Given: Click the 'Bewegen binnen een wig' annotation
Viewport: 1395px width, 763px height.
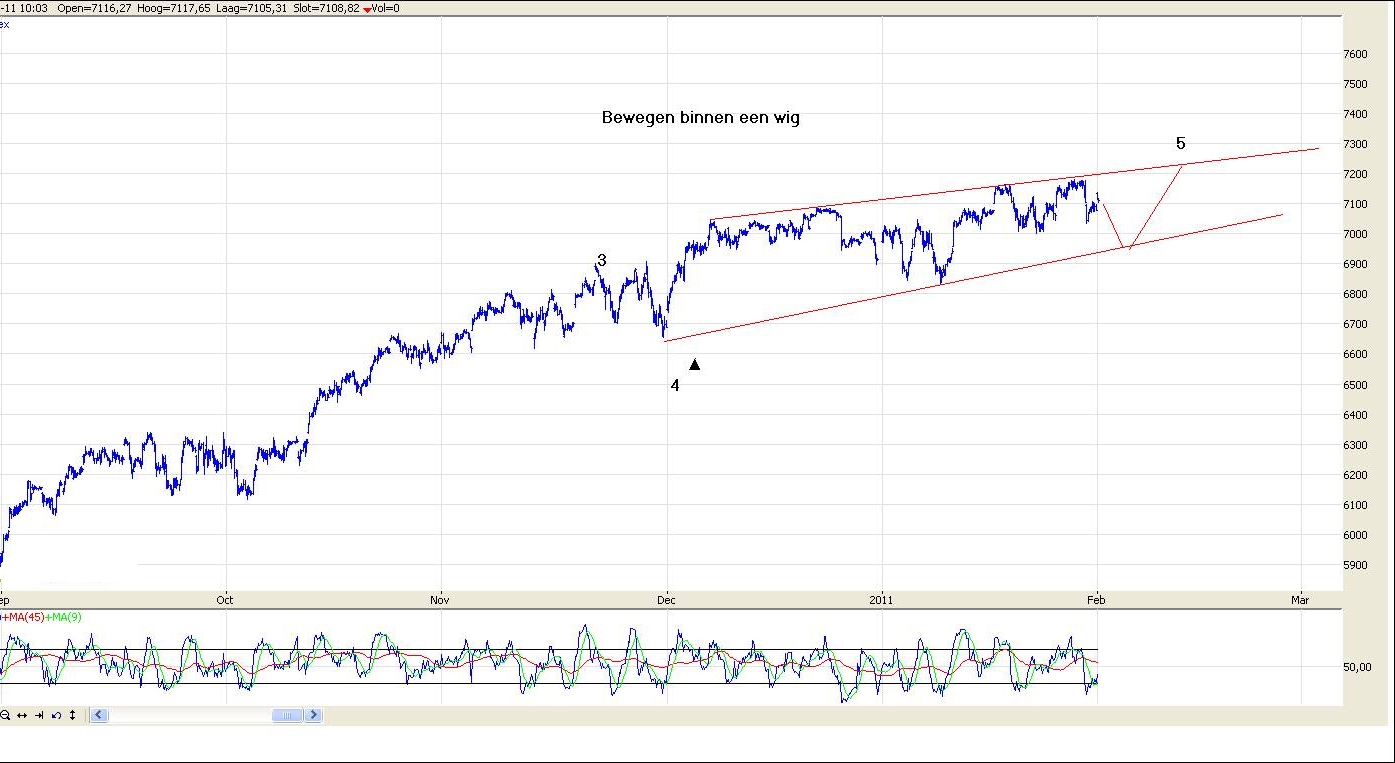Looking at the screenshot, I should coord(700,118).
